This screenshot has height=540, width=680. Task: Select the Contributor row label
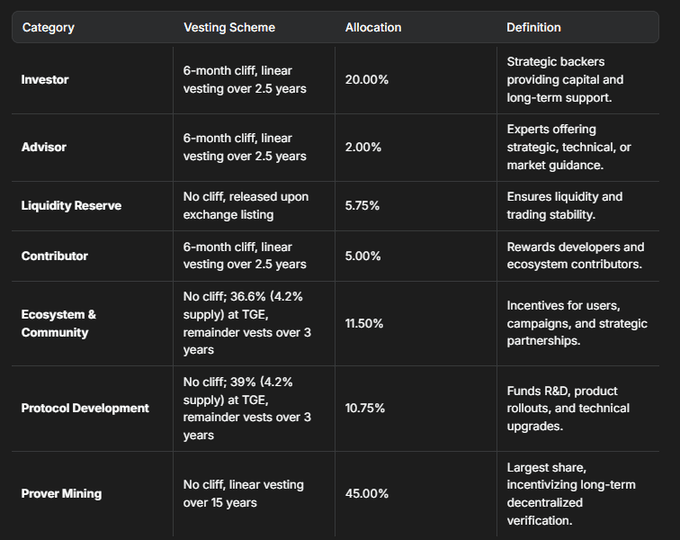pos(55,256)
